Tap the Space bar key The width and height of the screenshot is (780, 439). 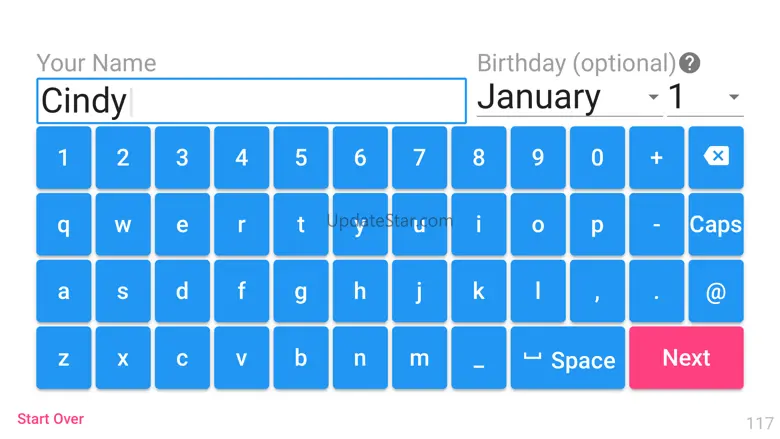[568, 357]
